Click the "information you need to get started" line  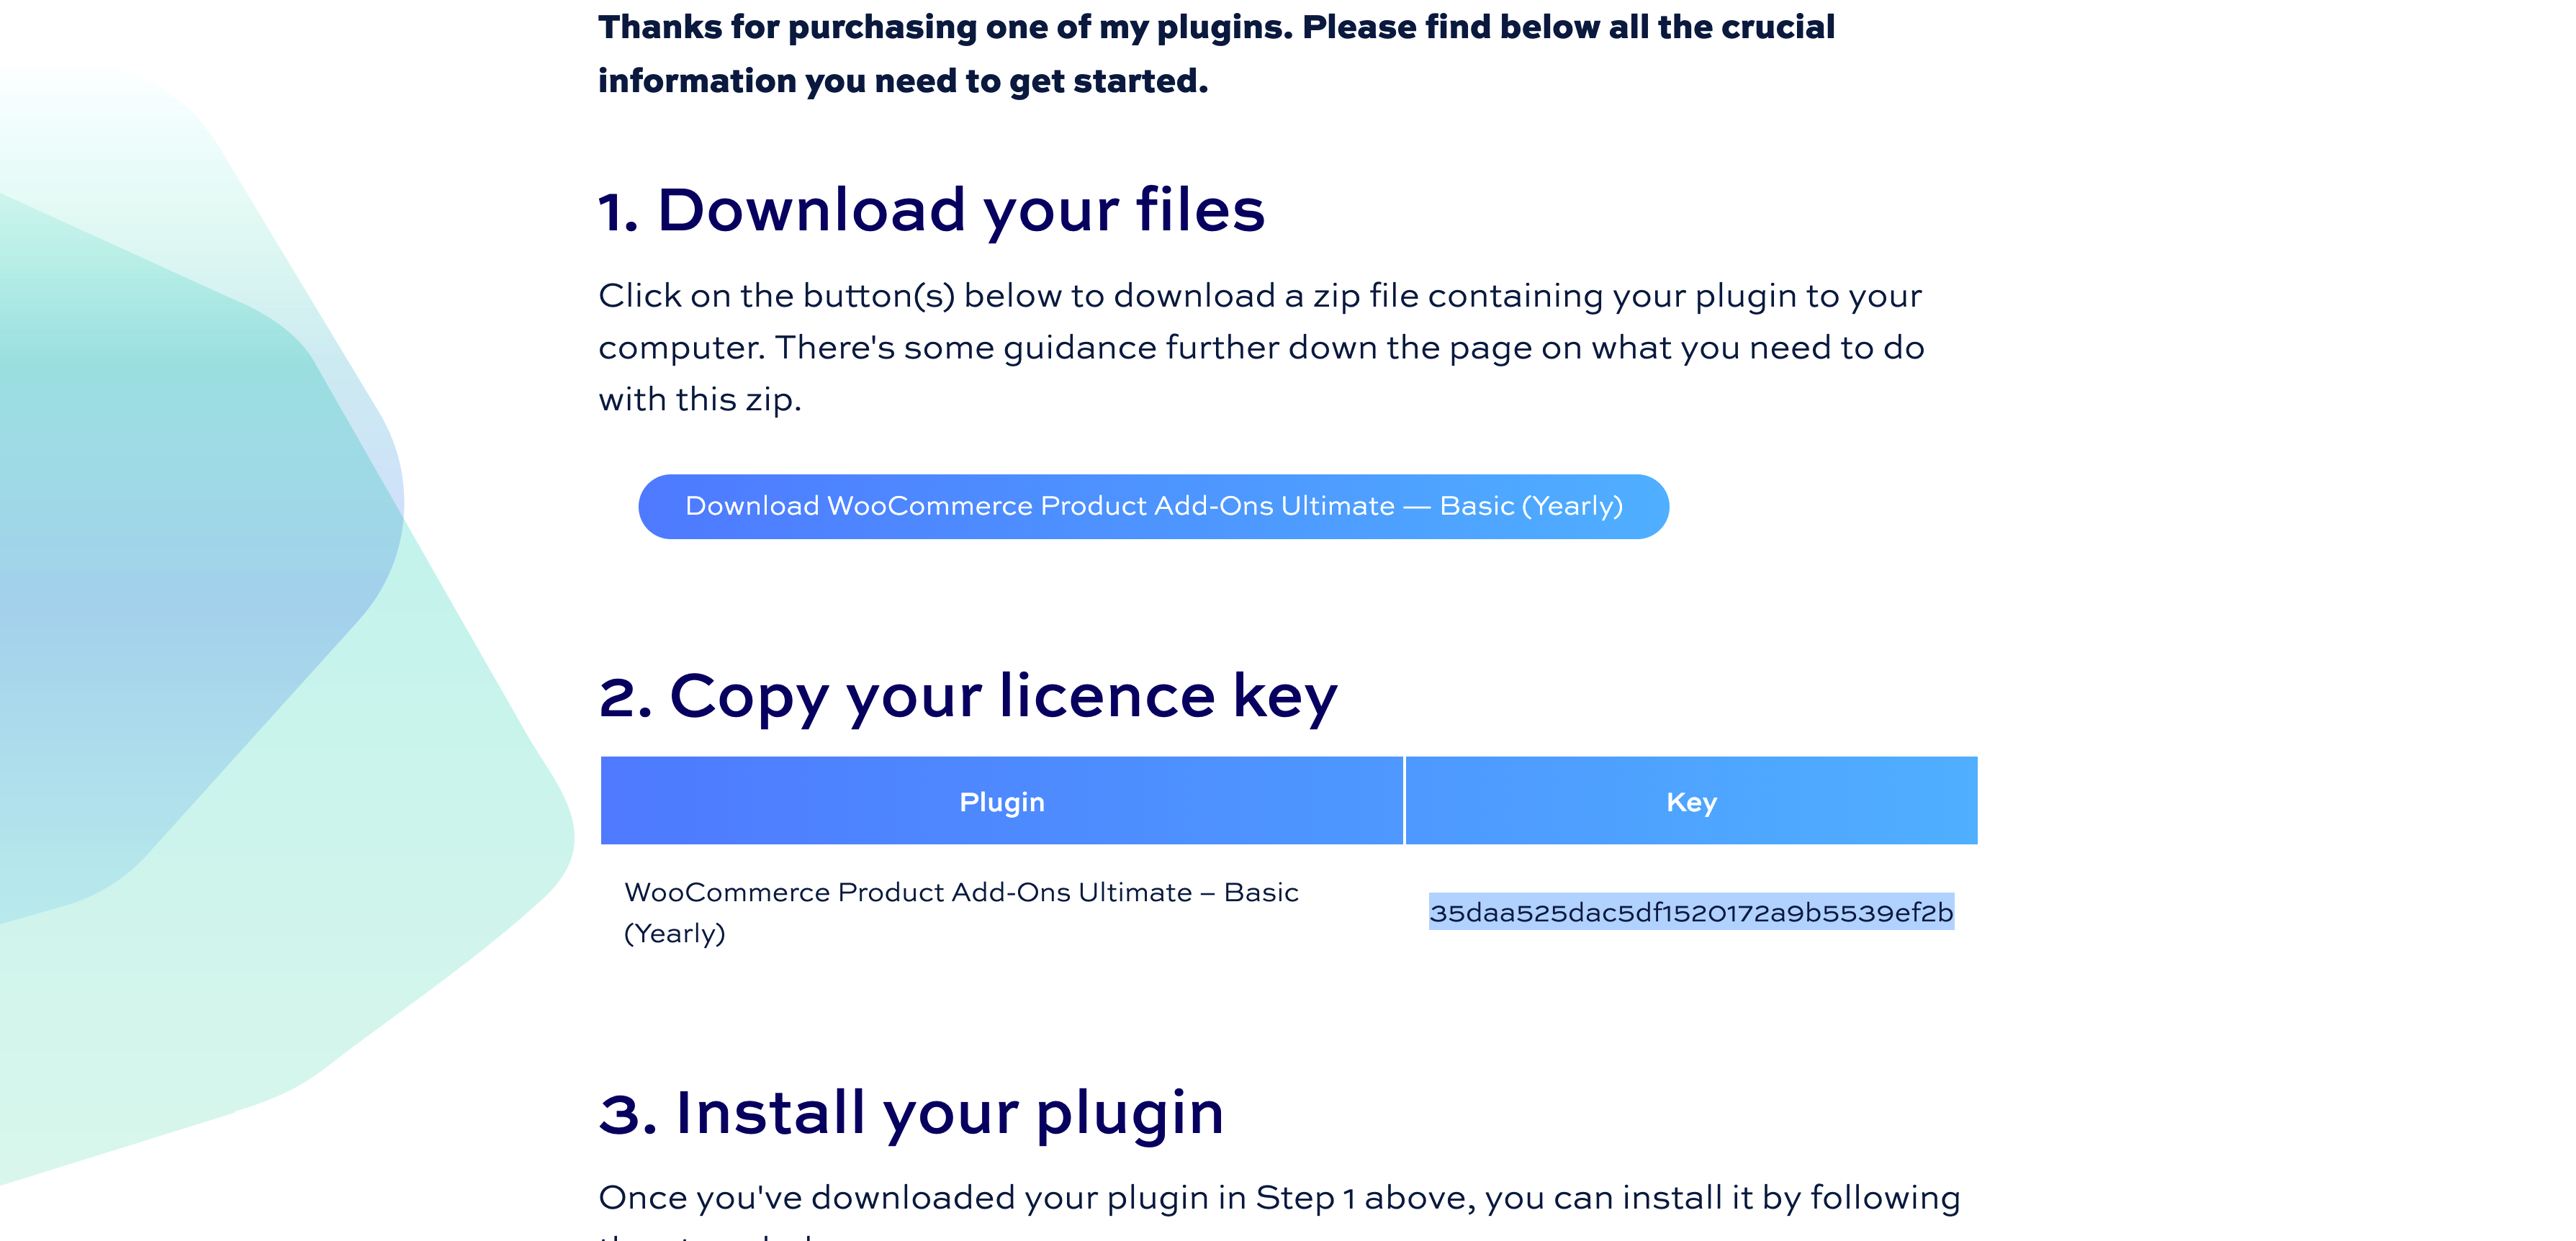903,81
